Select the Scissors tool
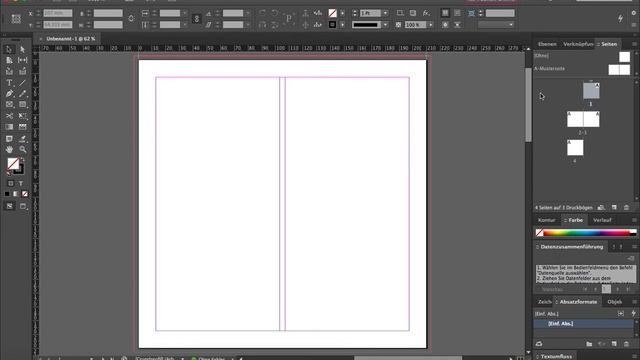 click(x=9, y=116)
